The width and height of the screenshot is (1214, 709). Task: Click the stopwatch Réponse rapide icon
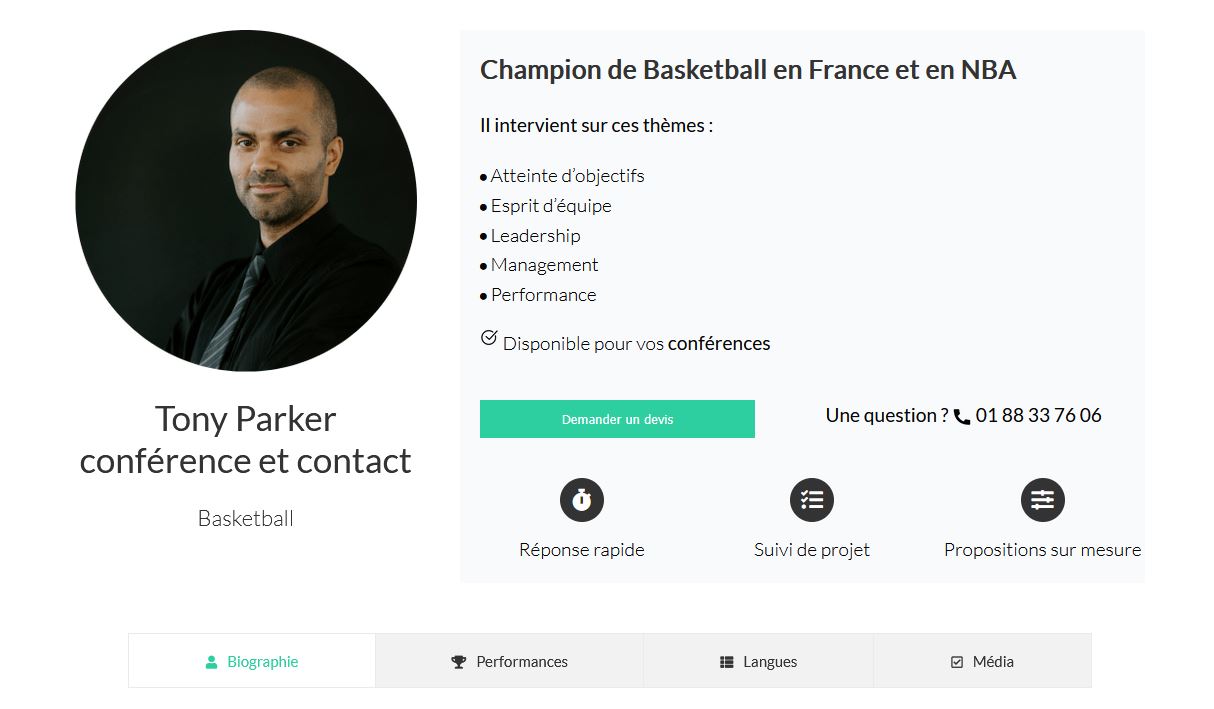pos(582,500)
